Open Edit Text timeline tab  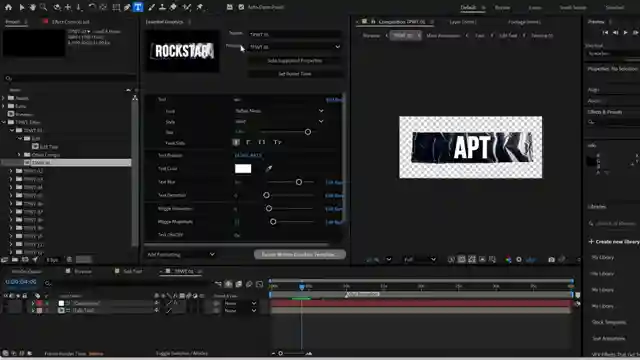coord(133,271)
